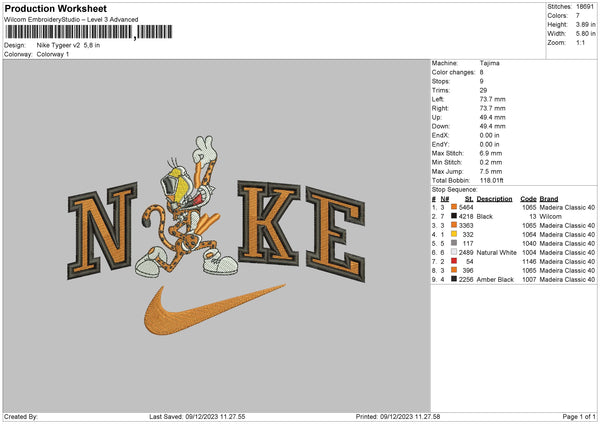
Task: Select stitch count 2256 in row 9
Action: pyautogui.click(x=466, y=280)
